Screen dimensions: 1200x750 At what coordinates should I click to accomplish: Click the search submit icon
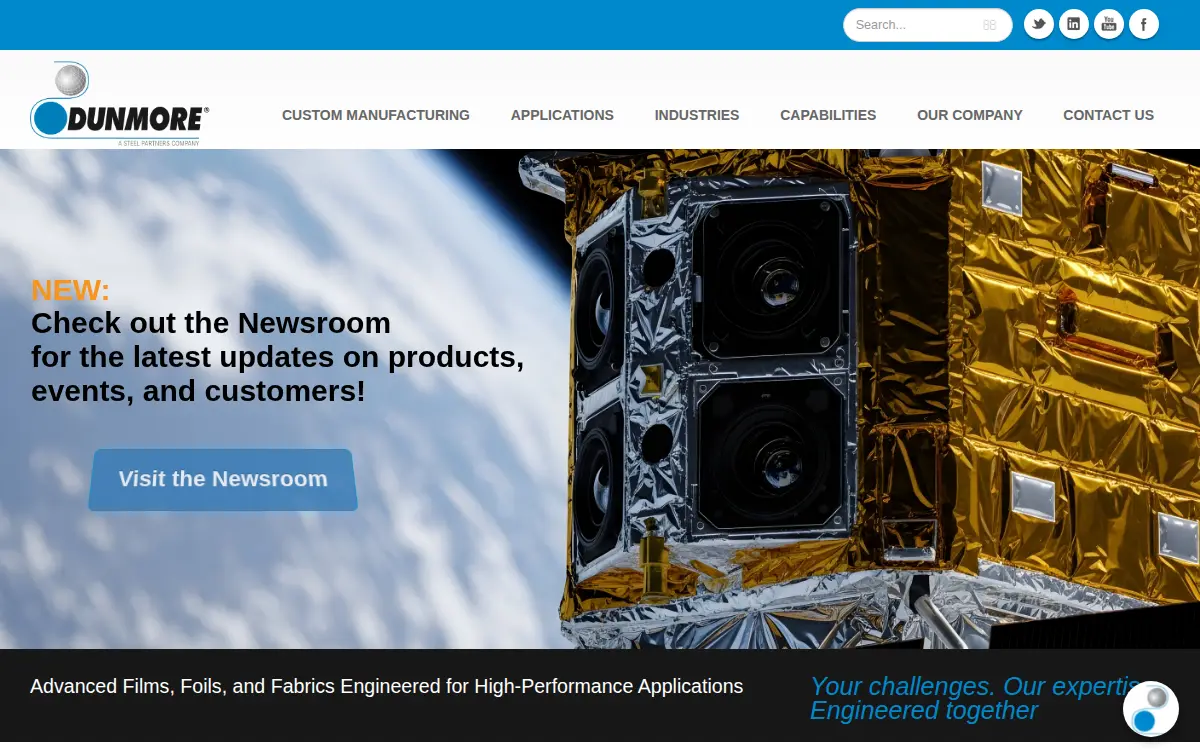click(x=990, y=25)
